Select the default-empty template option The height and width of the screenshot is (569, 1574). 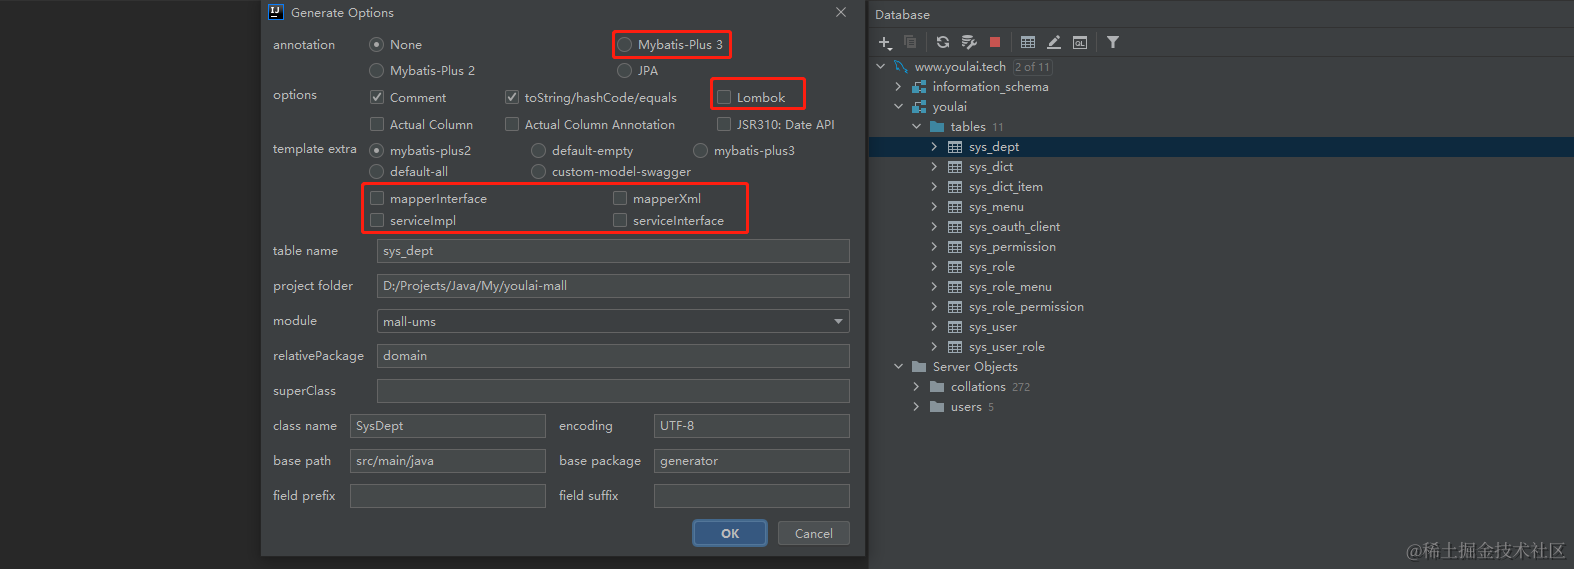[x=539, y=151]
